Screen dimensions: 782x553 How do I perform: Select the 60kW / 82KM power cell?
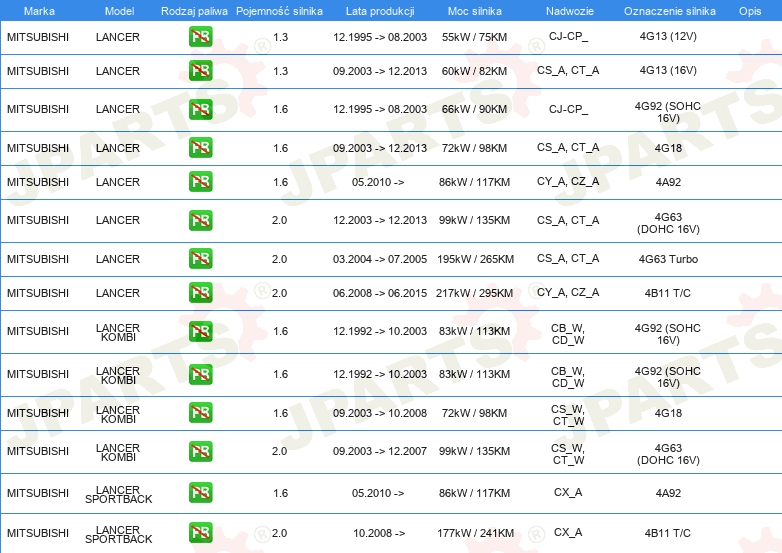474,71
